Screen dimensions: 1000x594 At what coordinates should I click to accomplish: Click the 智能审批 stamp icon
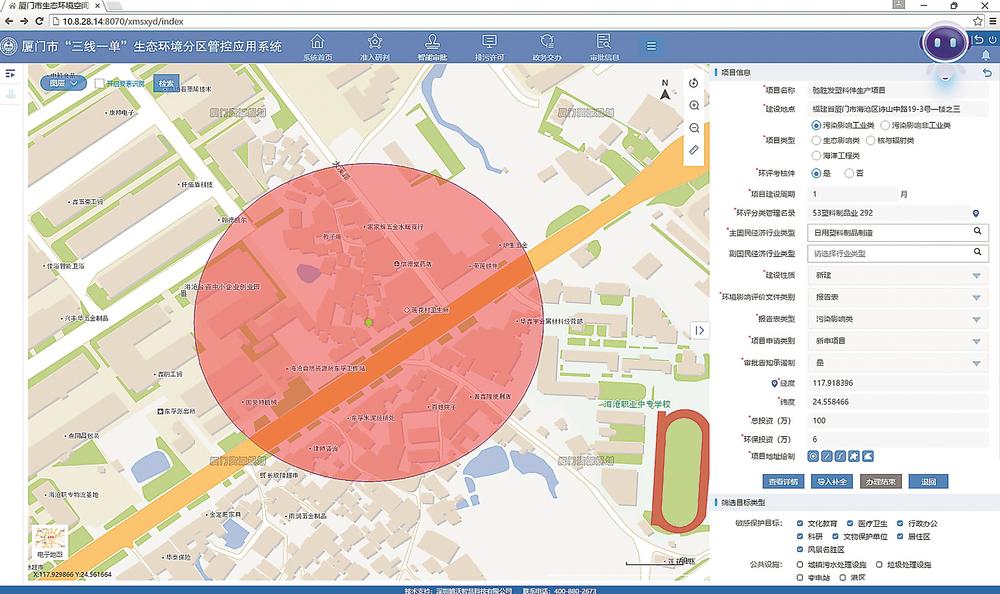[x=432, y=42]
